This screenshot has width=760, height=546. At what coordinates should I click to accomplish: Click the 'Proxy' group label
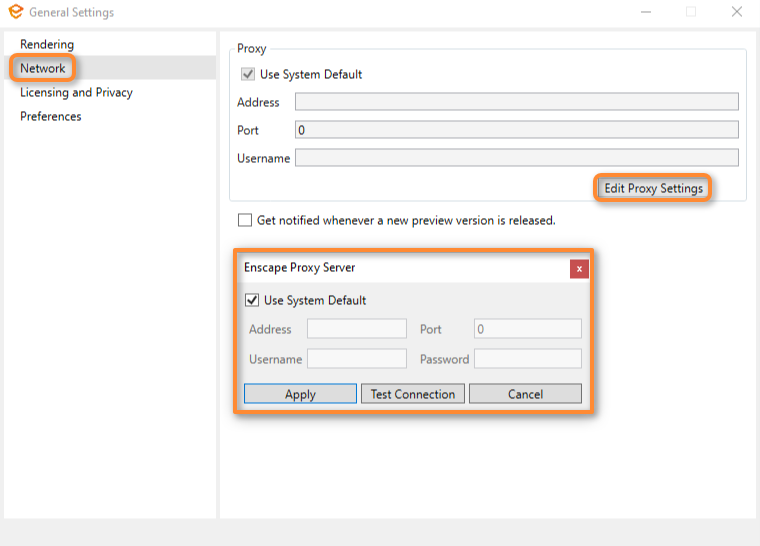[x=252, y=48]
